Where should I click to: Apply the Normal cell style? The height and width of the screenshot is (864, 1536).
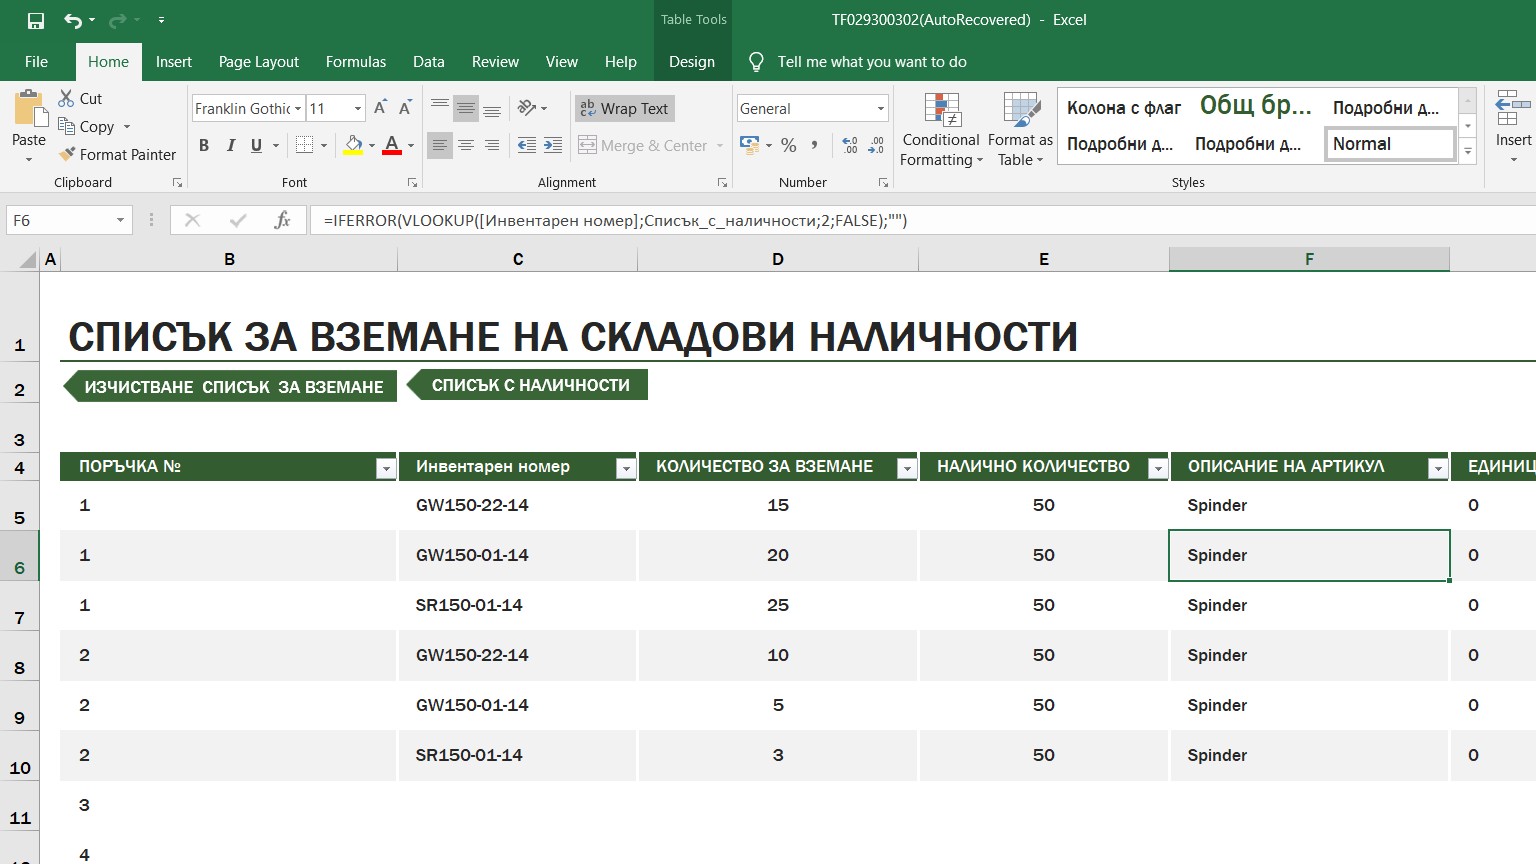coord(1389,144)
